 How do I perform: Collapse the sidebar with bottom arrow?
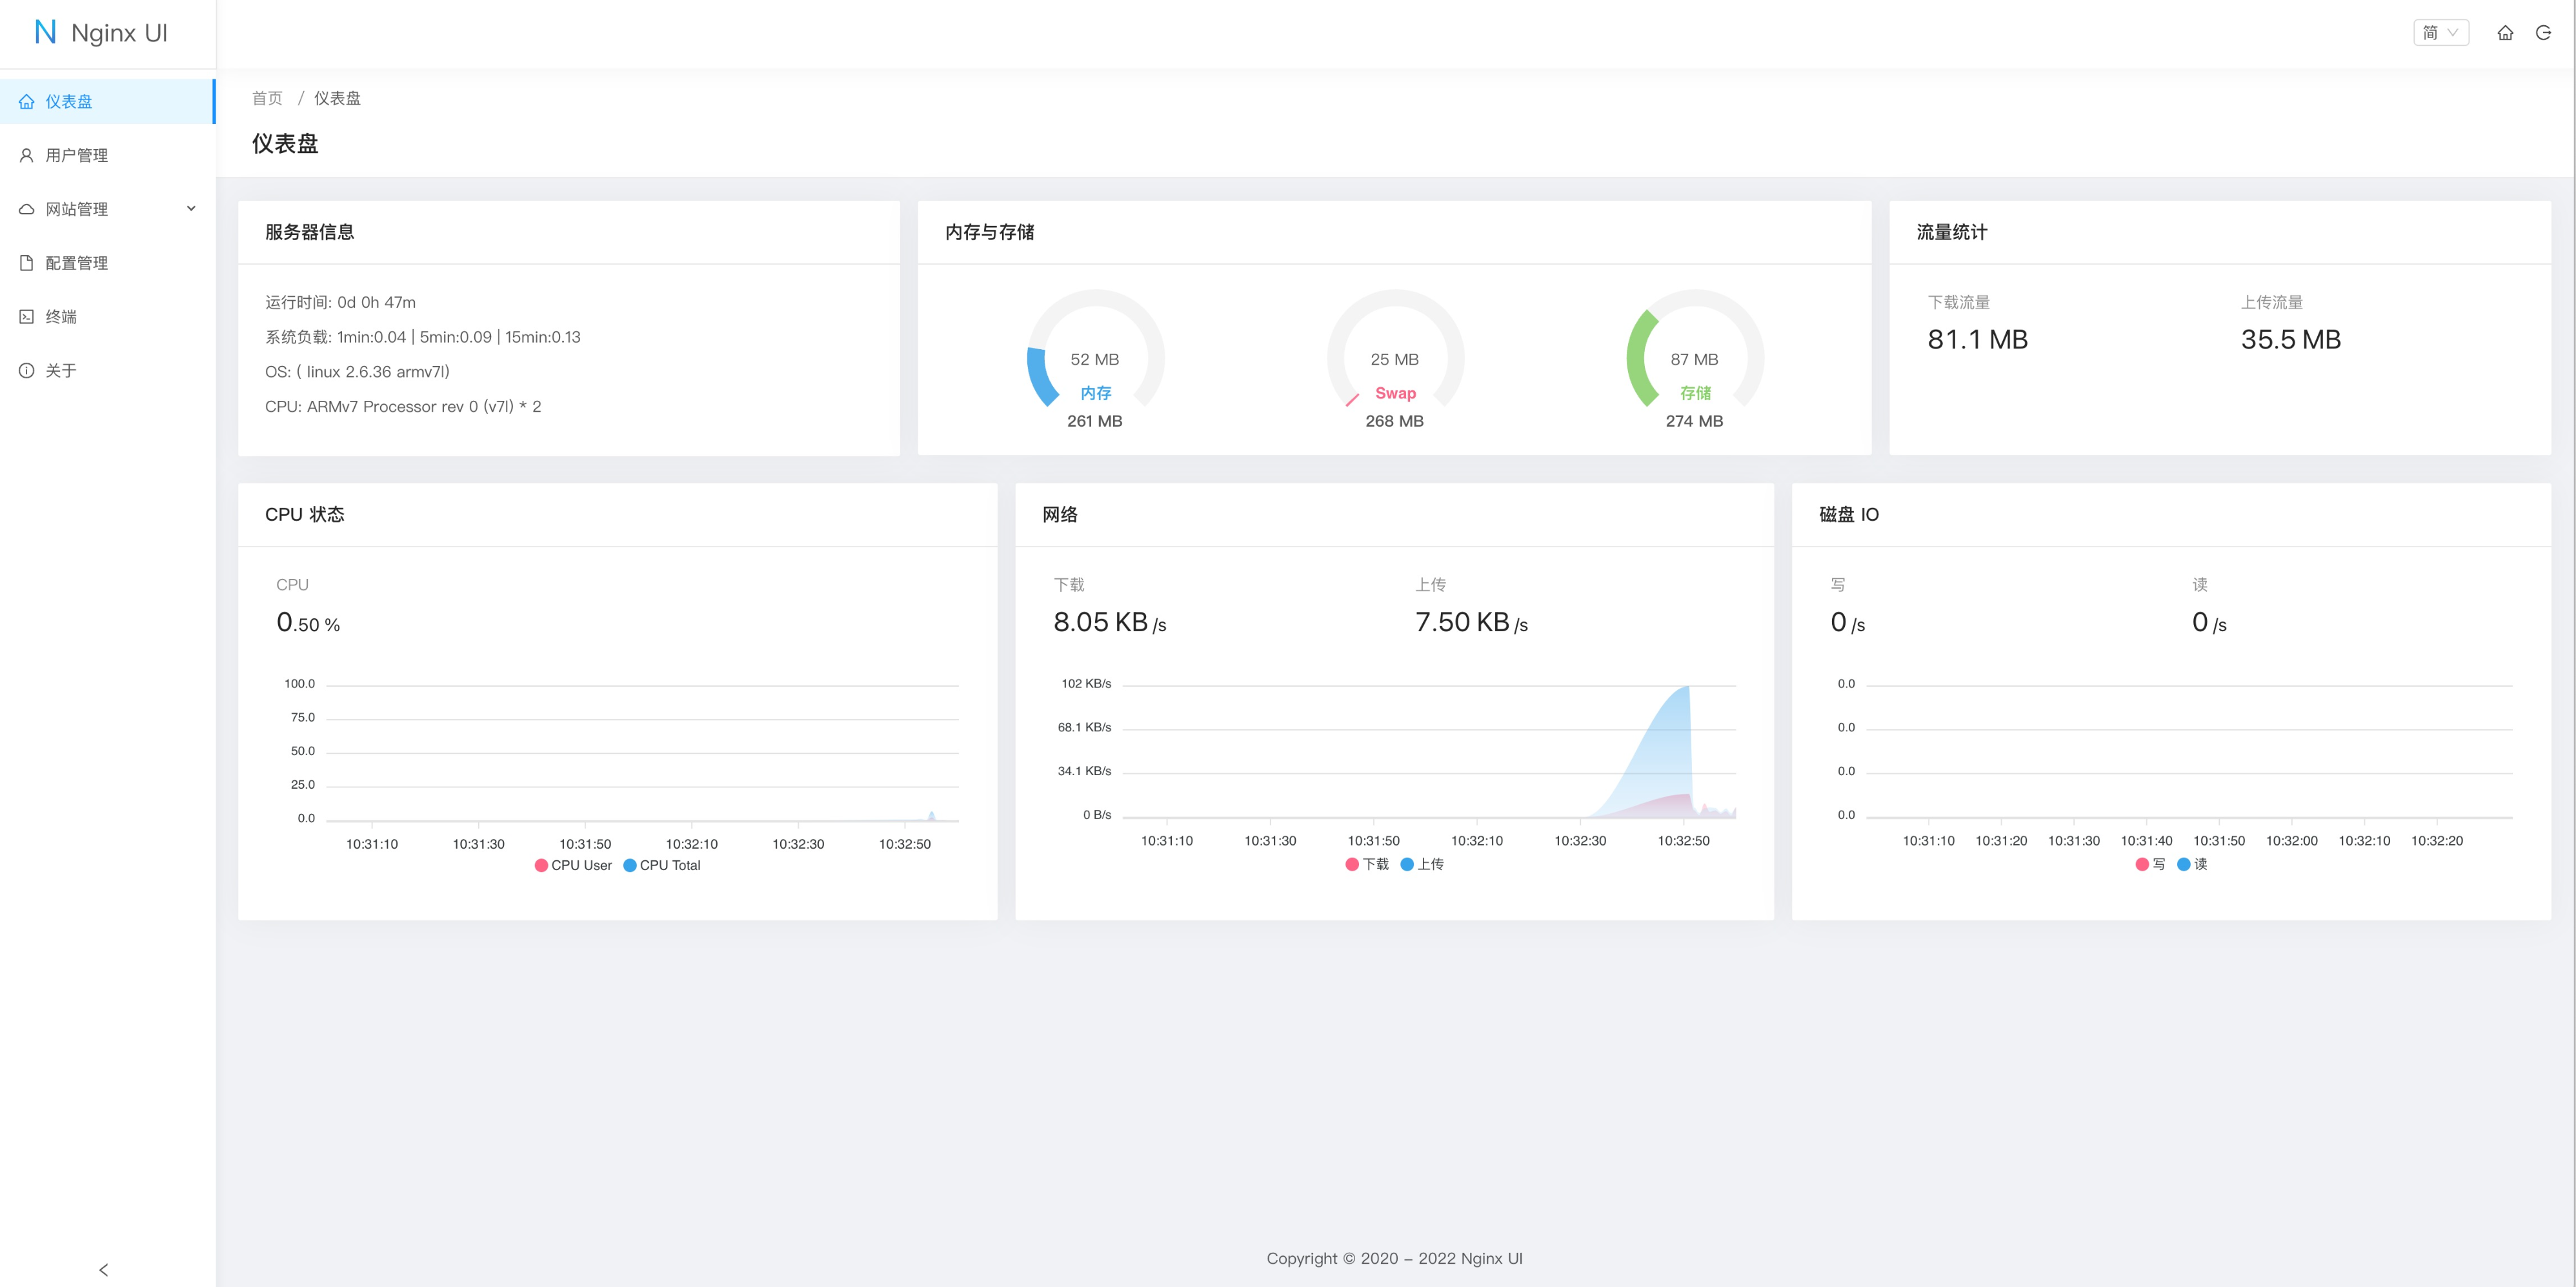[104, 1269]
